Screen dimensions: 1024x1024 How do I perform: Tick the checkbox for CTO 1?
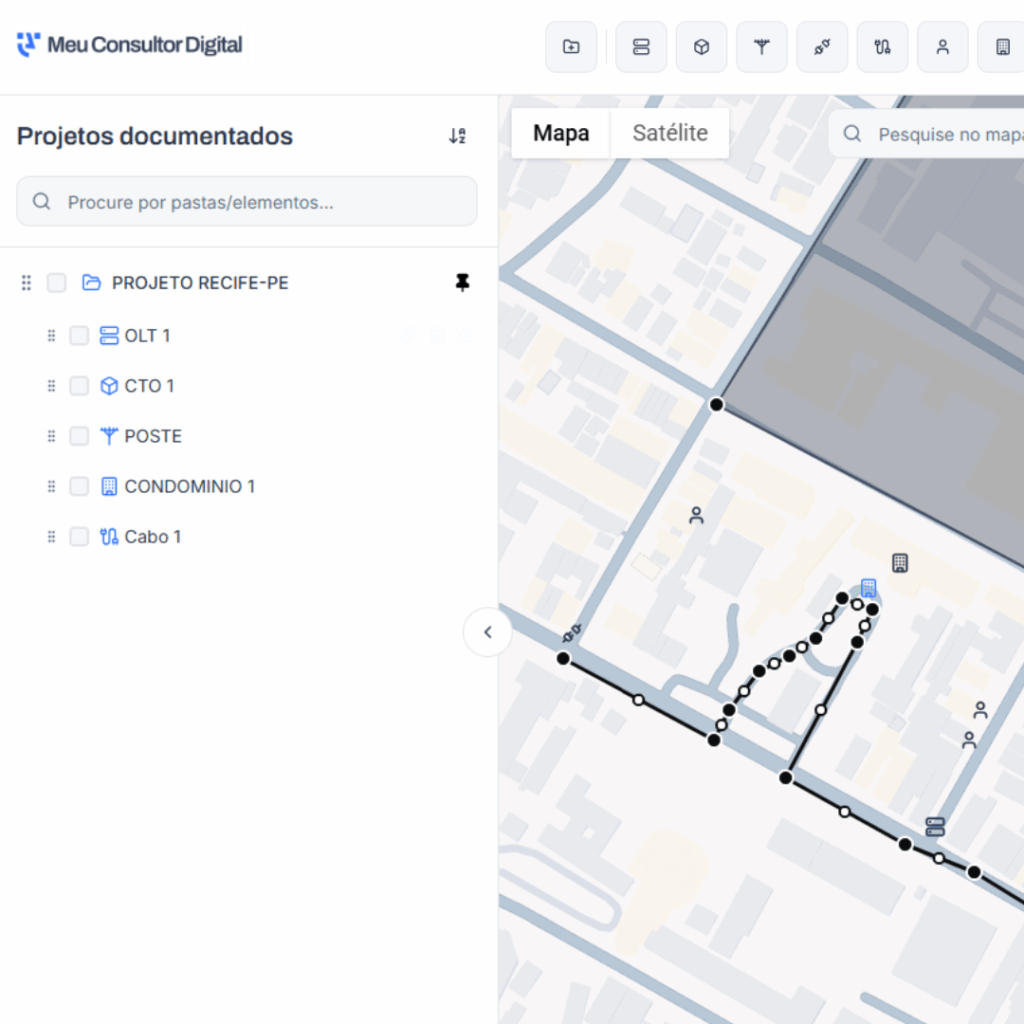(79, 386)
